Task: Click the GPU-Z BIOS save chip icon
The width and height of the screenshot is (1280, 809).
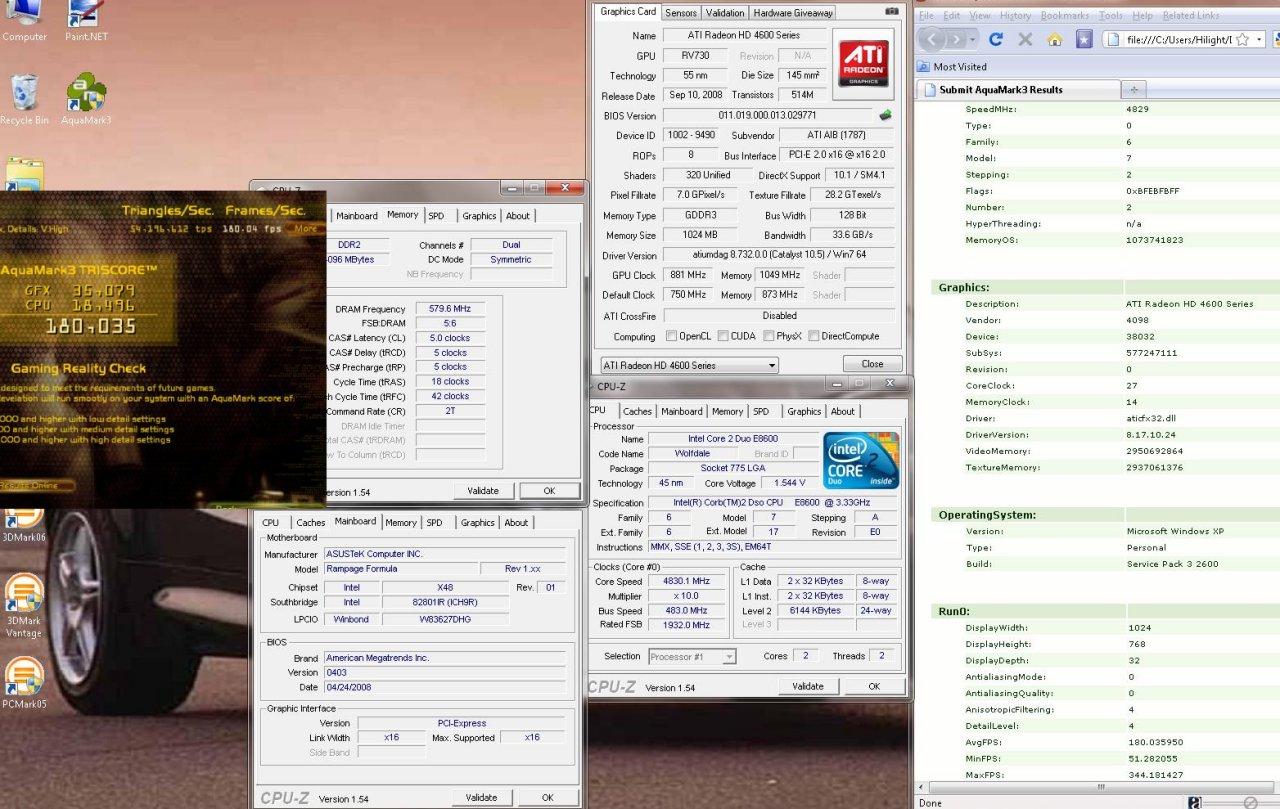Action: tap(885, 115)
